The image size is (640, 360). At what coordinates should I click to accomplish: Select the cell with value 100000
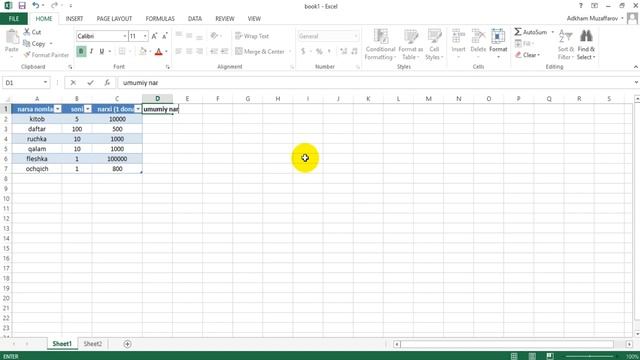pos(117,159)
